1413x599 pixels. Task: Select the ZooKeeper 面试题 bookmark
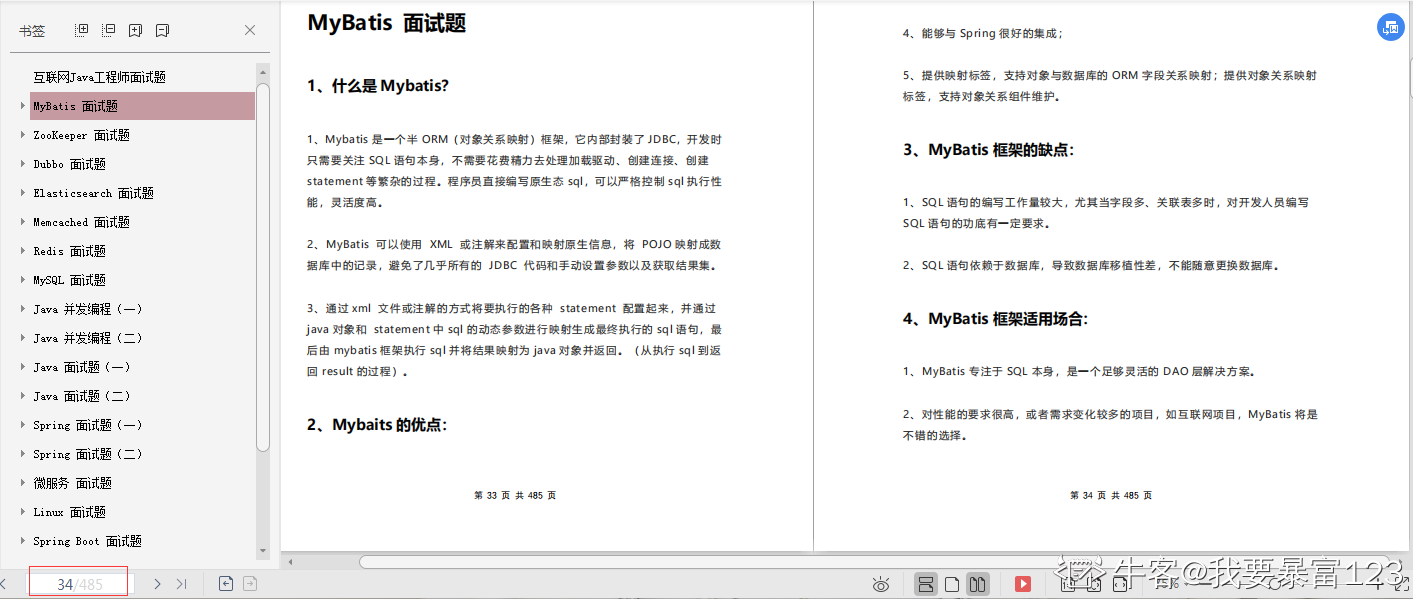click(81, 135)
